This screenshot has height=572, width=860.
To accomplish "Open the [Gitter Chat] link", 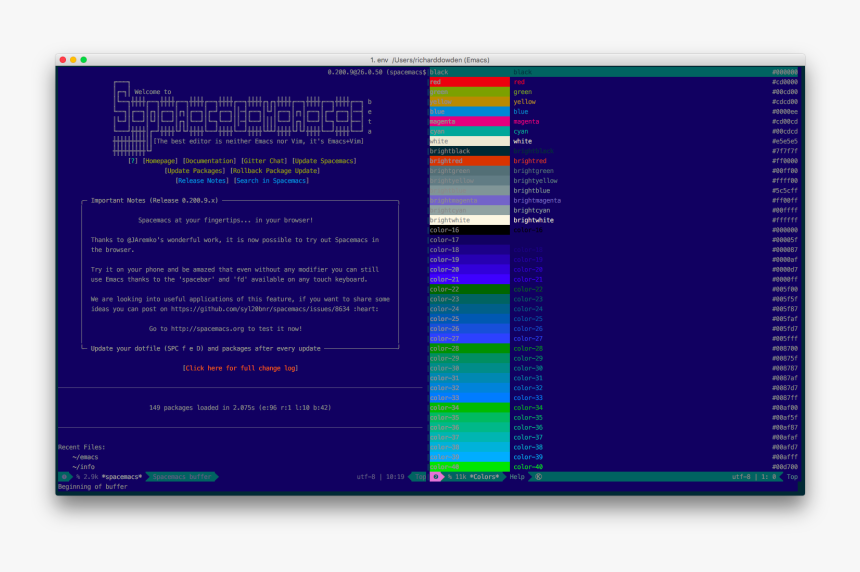I will (x=264, y=161).
